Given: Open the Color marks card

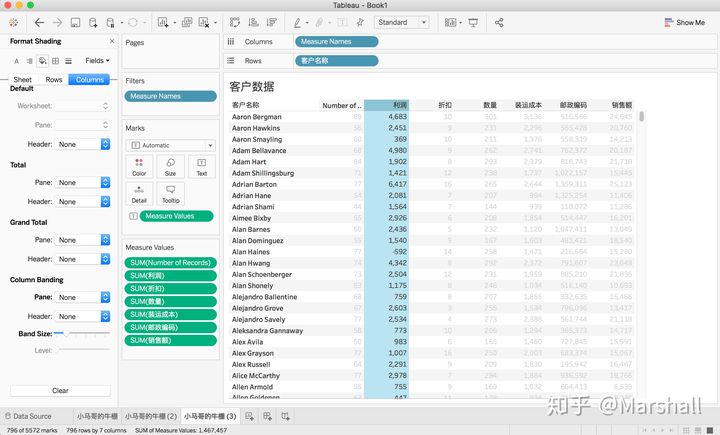Looking at the screenshot, I should pos(139,167).
